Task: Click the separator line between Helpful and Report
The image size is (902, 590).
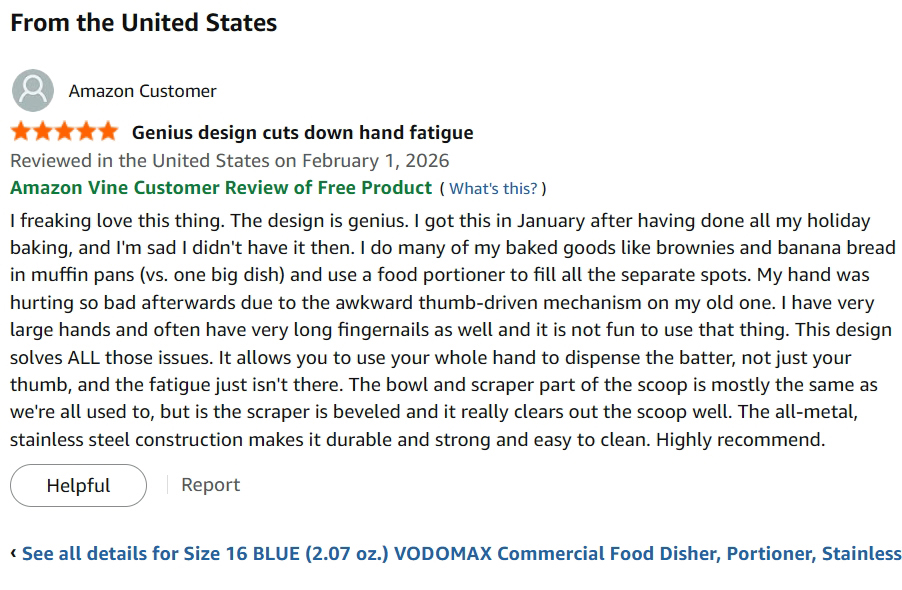Action: 167,485
